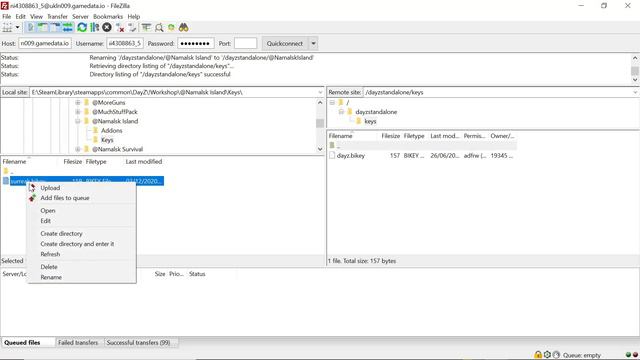Image resolution: width=640 pixels, height=360 pixels.
Task: Toggle synchronized browsing
Action: pos(171,27)
